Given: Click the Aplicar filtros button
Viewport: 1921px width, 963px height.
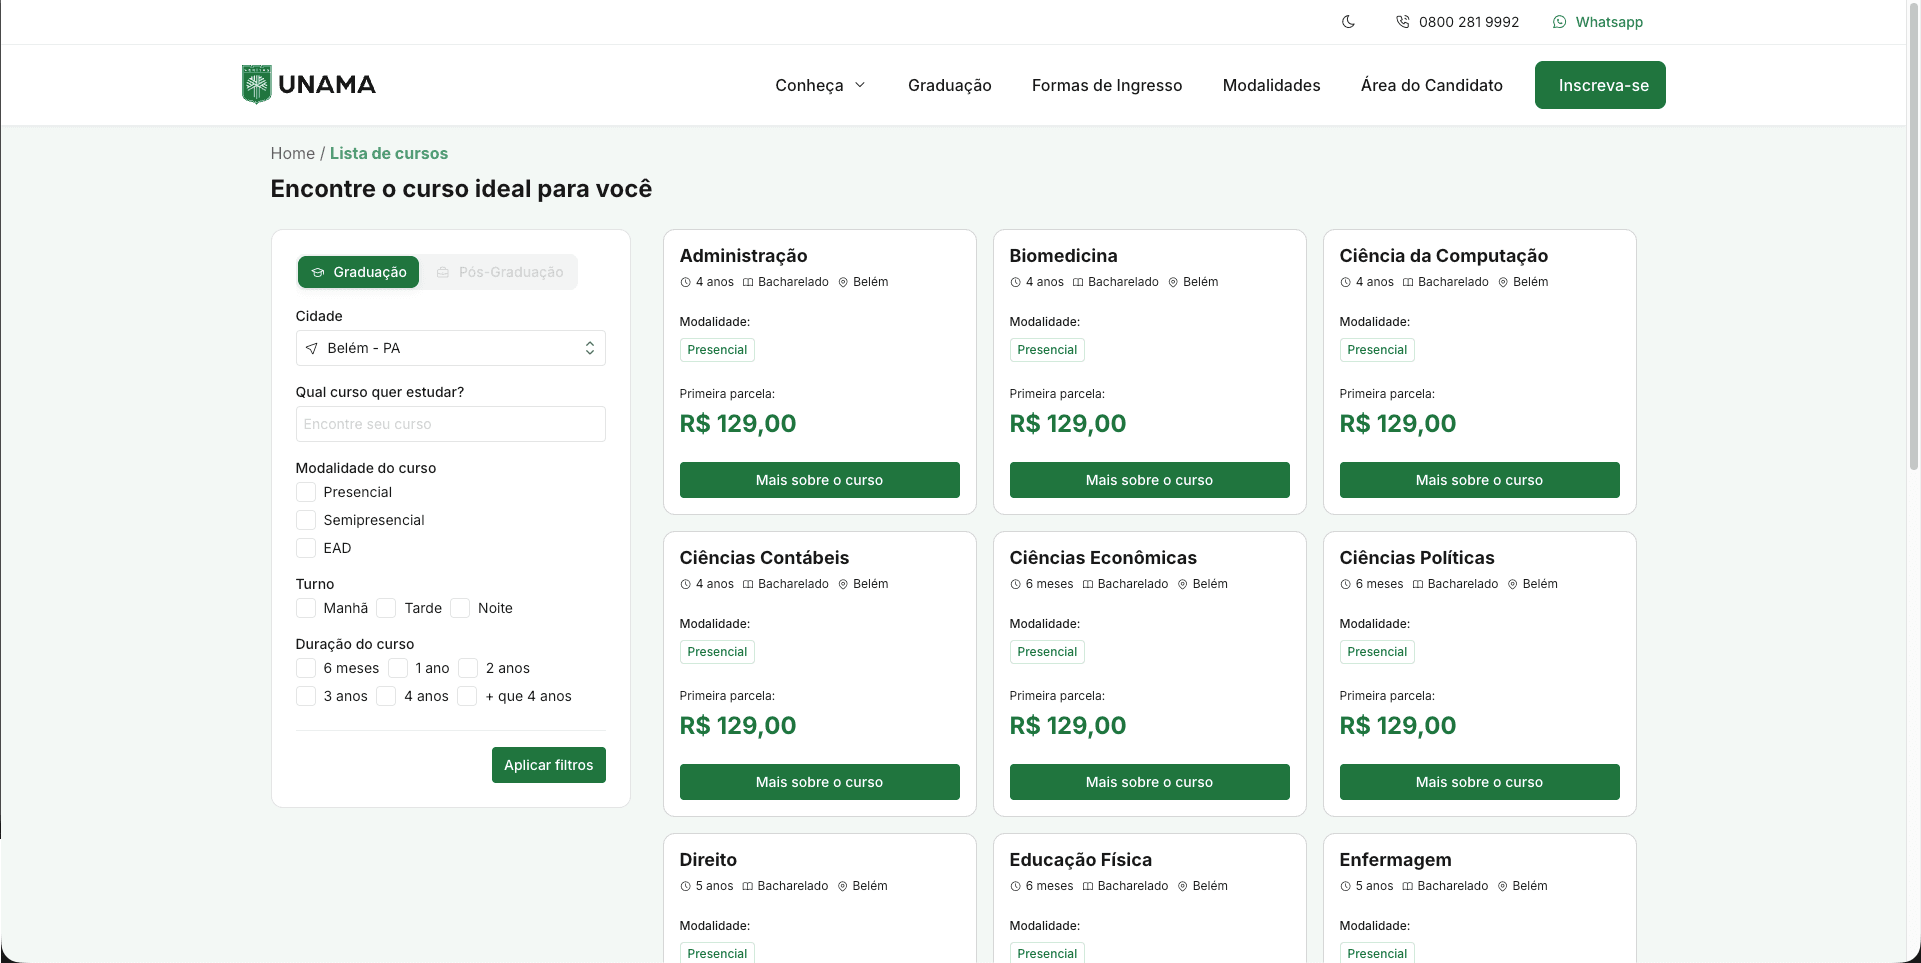Looking at the screenshot, I should (548, 765).
